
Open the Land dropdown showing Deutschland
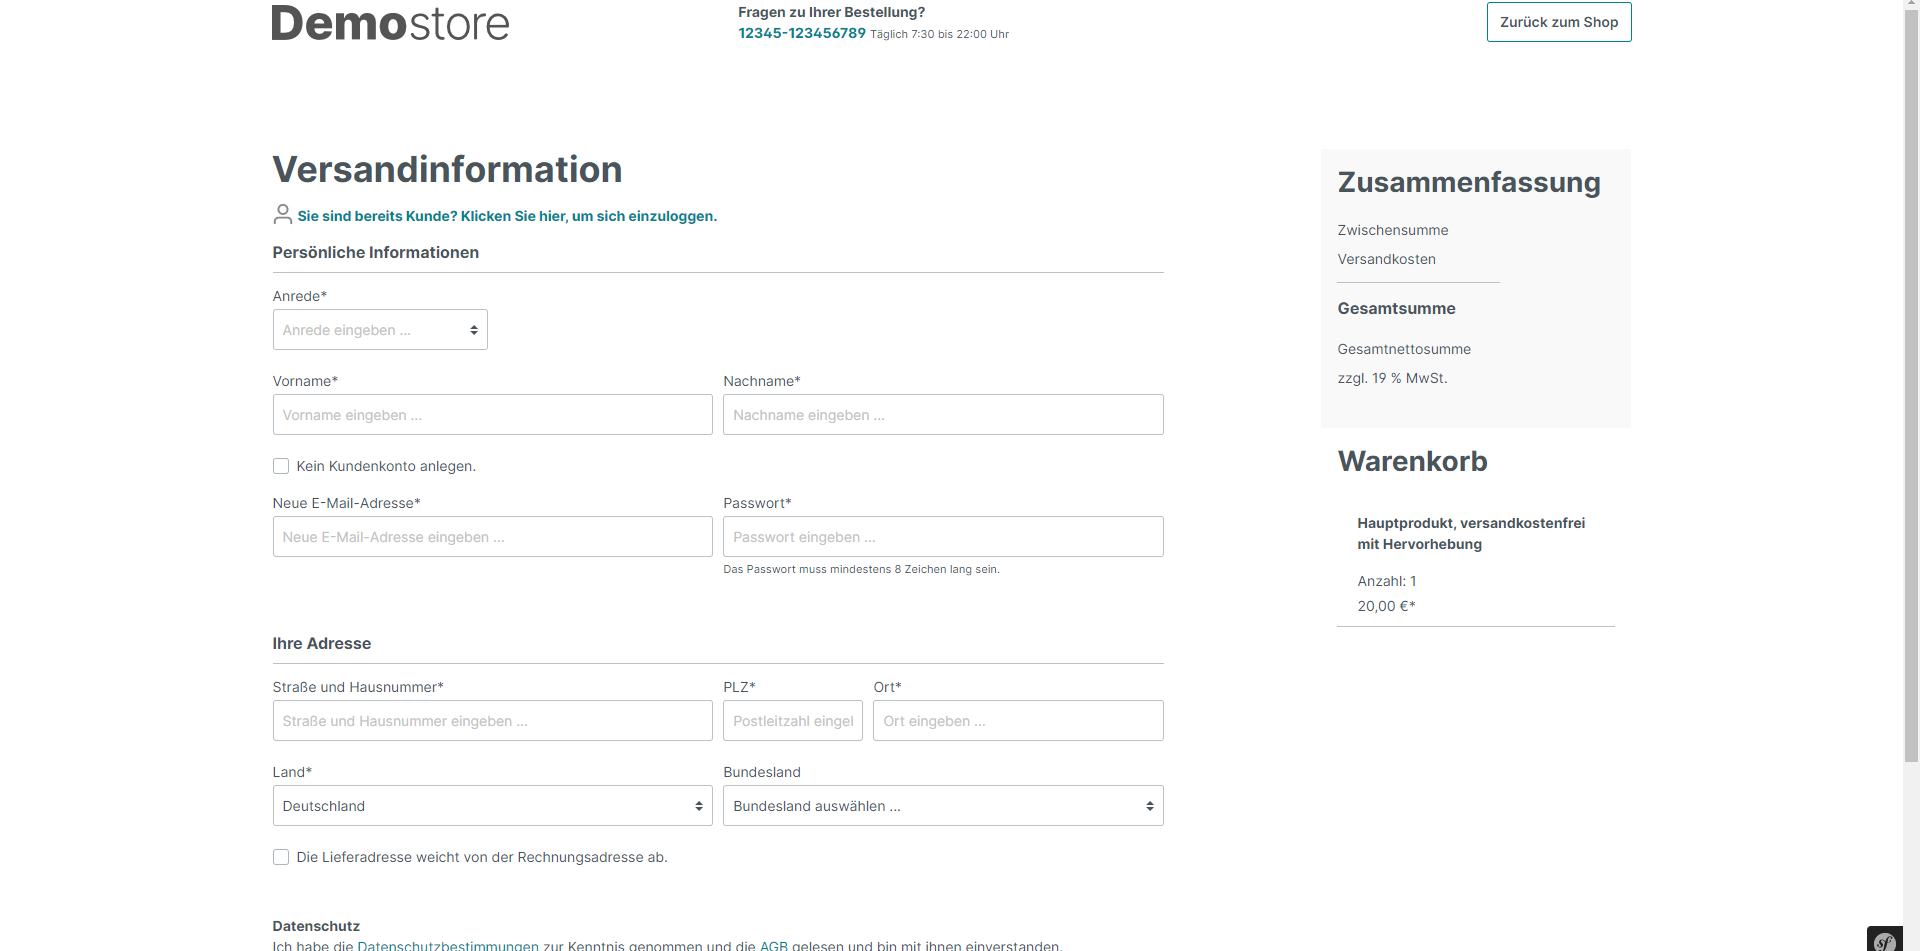point(492,806)
